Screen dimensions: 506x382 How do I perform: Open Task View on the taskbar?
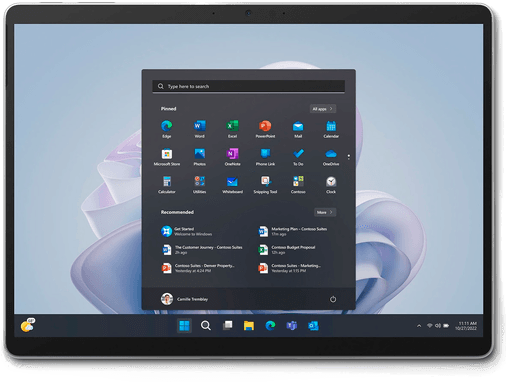pos(227,325)
